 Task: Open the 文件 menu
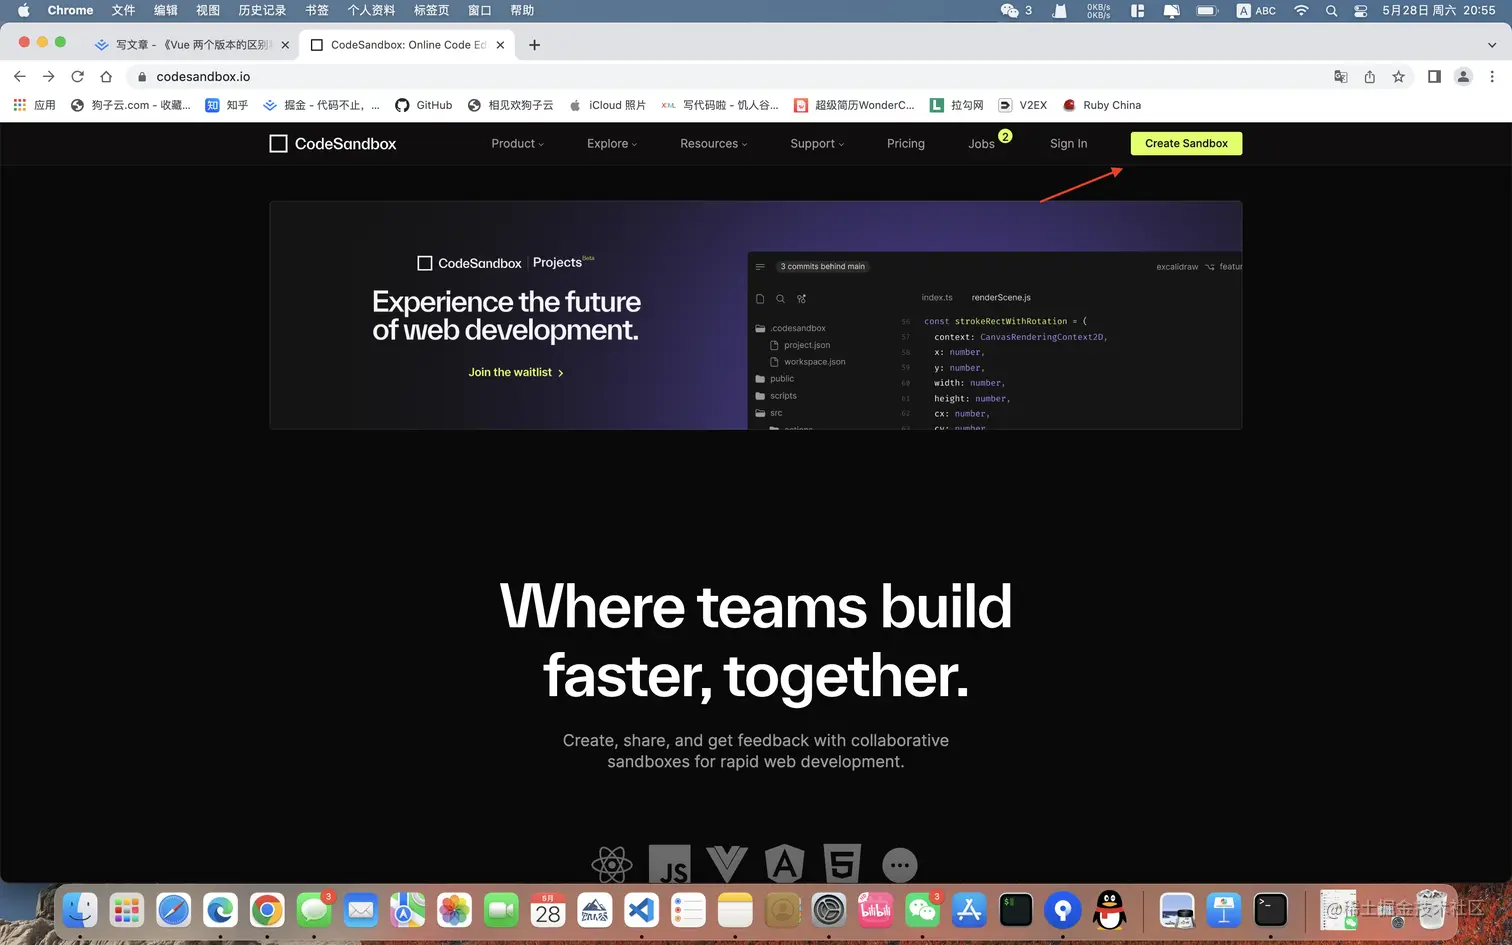point(123,10)
